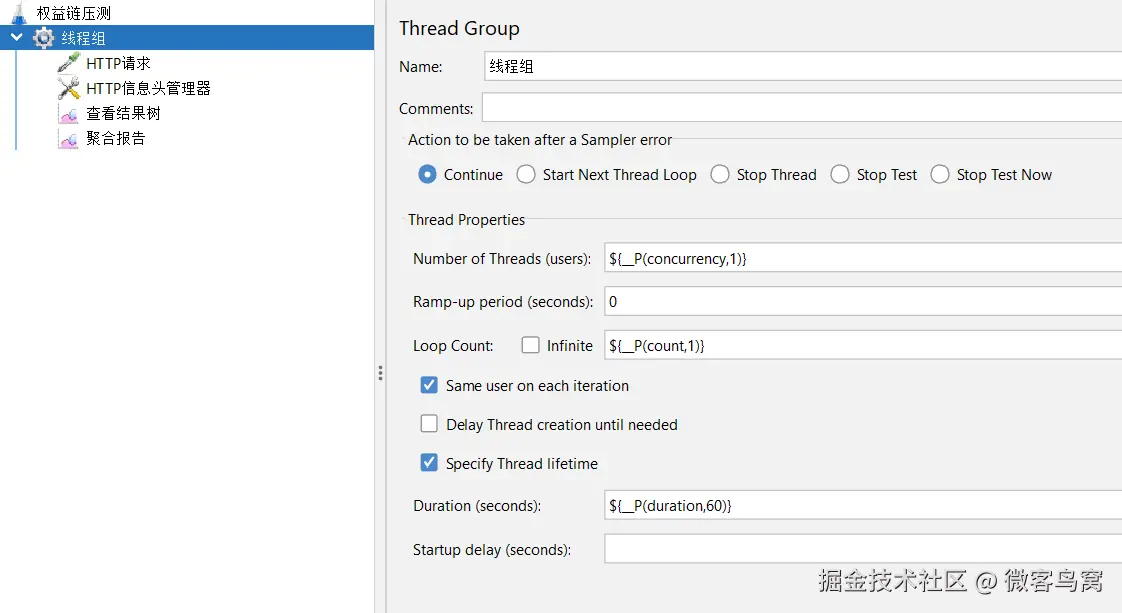Screen dimensions: 1122x613
Task: Click the Number of Threads input field
Action: (860, 258)
